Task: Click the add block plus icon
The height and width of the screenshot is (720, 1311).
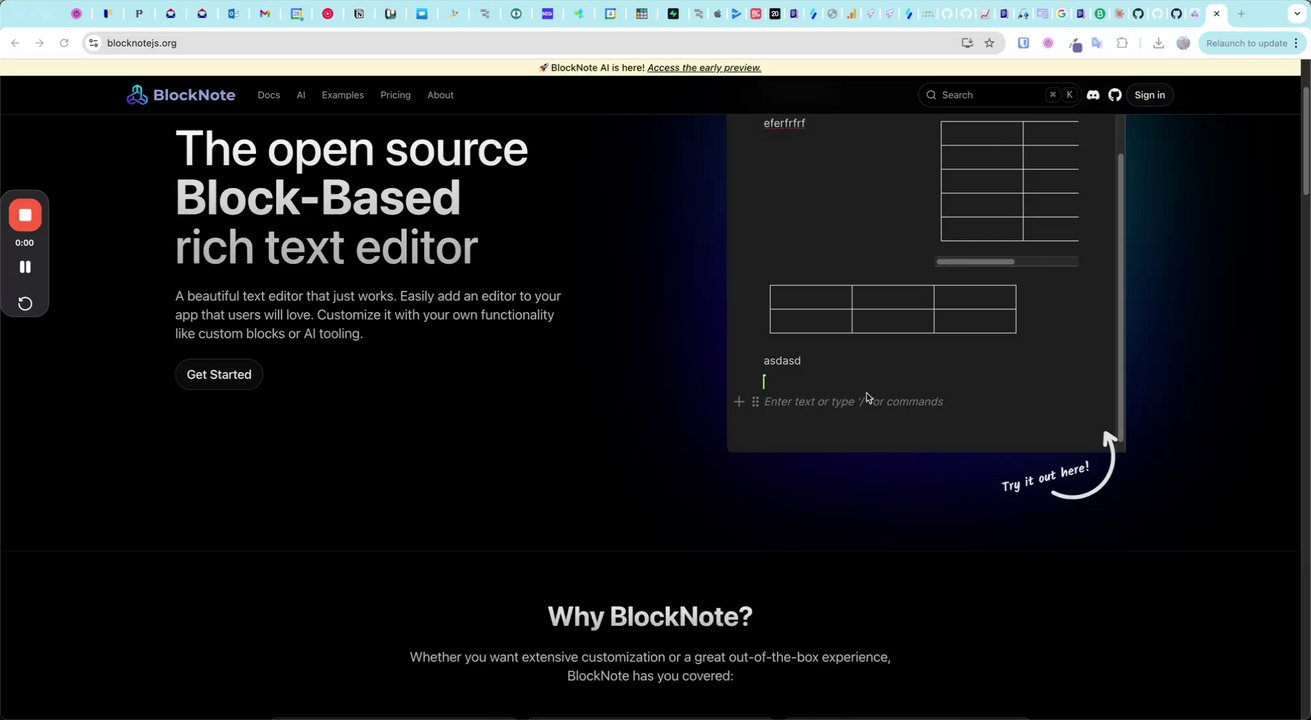Action: coord(739,401)
